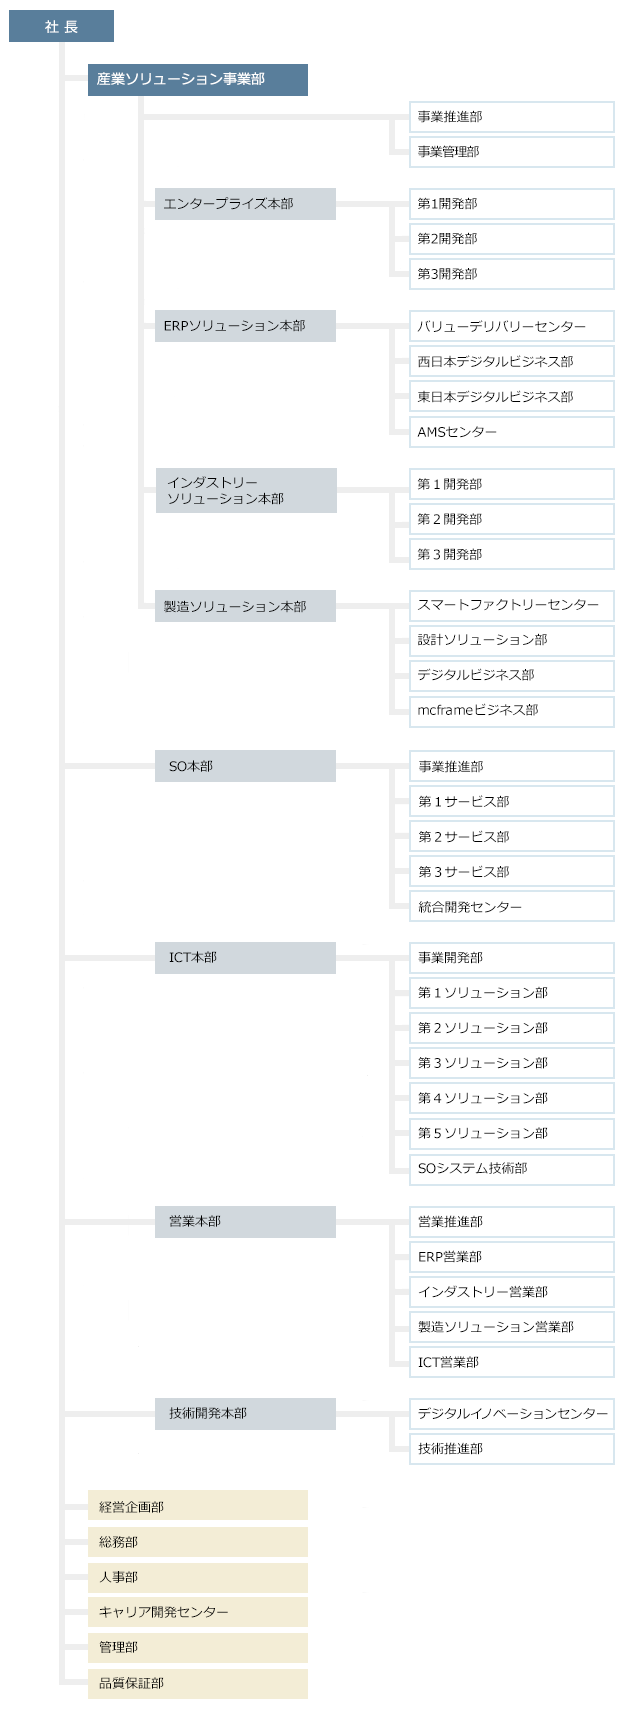
Task: Select 産業ソリューション事業部 header box
Action: (197, 79)
